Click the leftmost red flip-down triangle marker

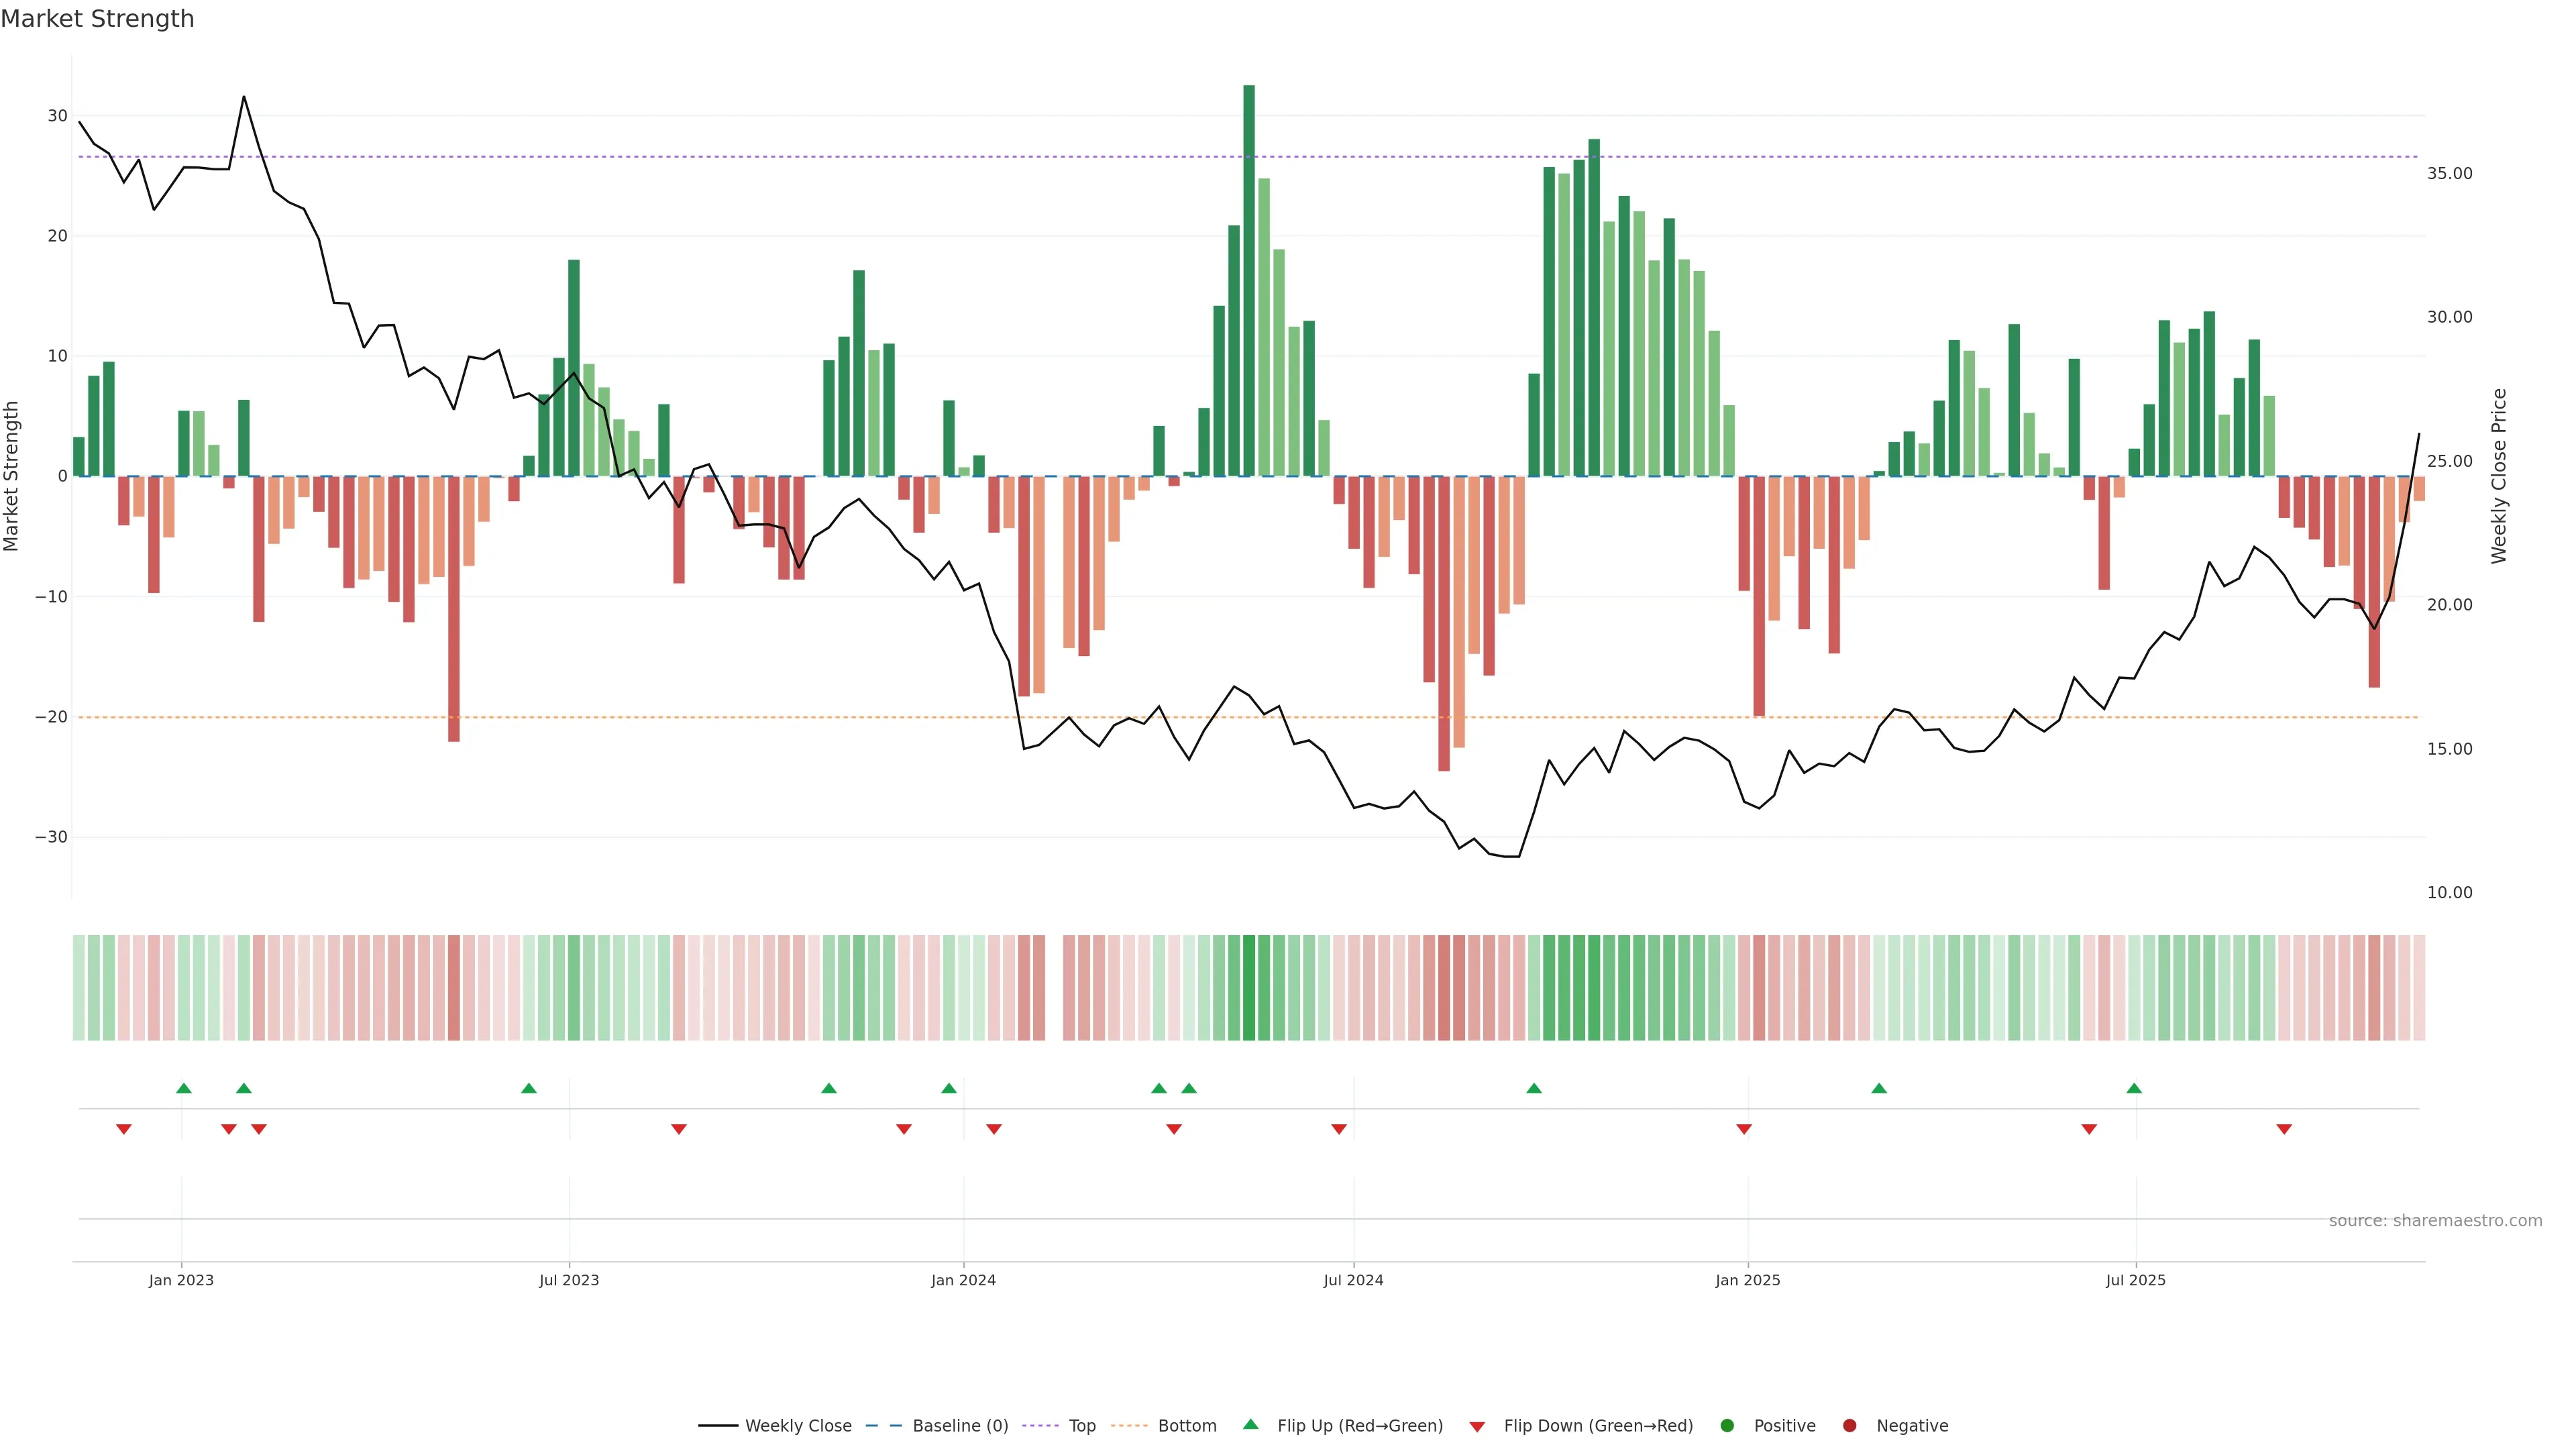[x=124, y=1129]
